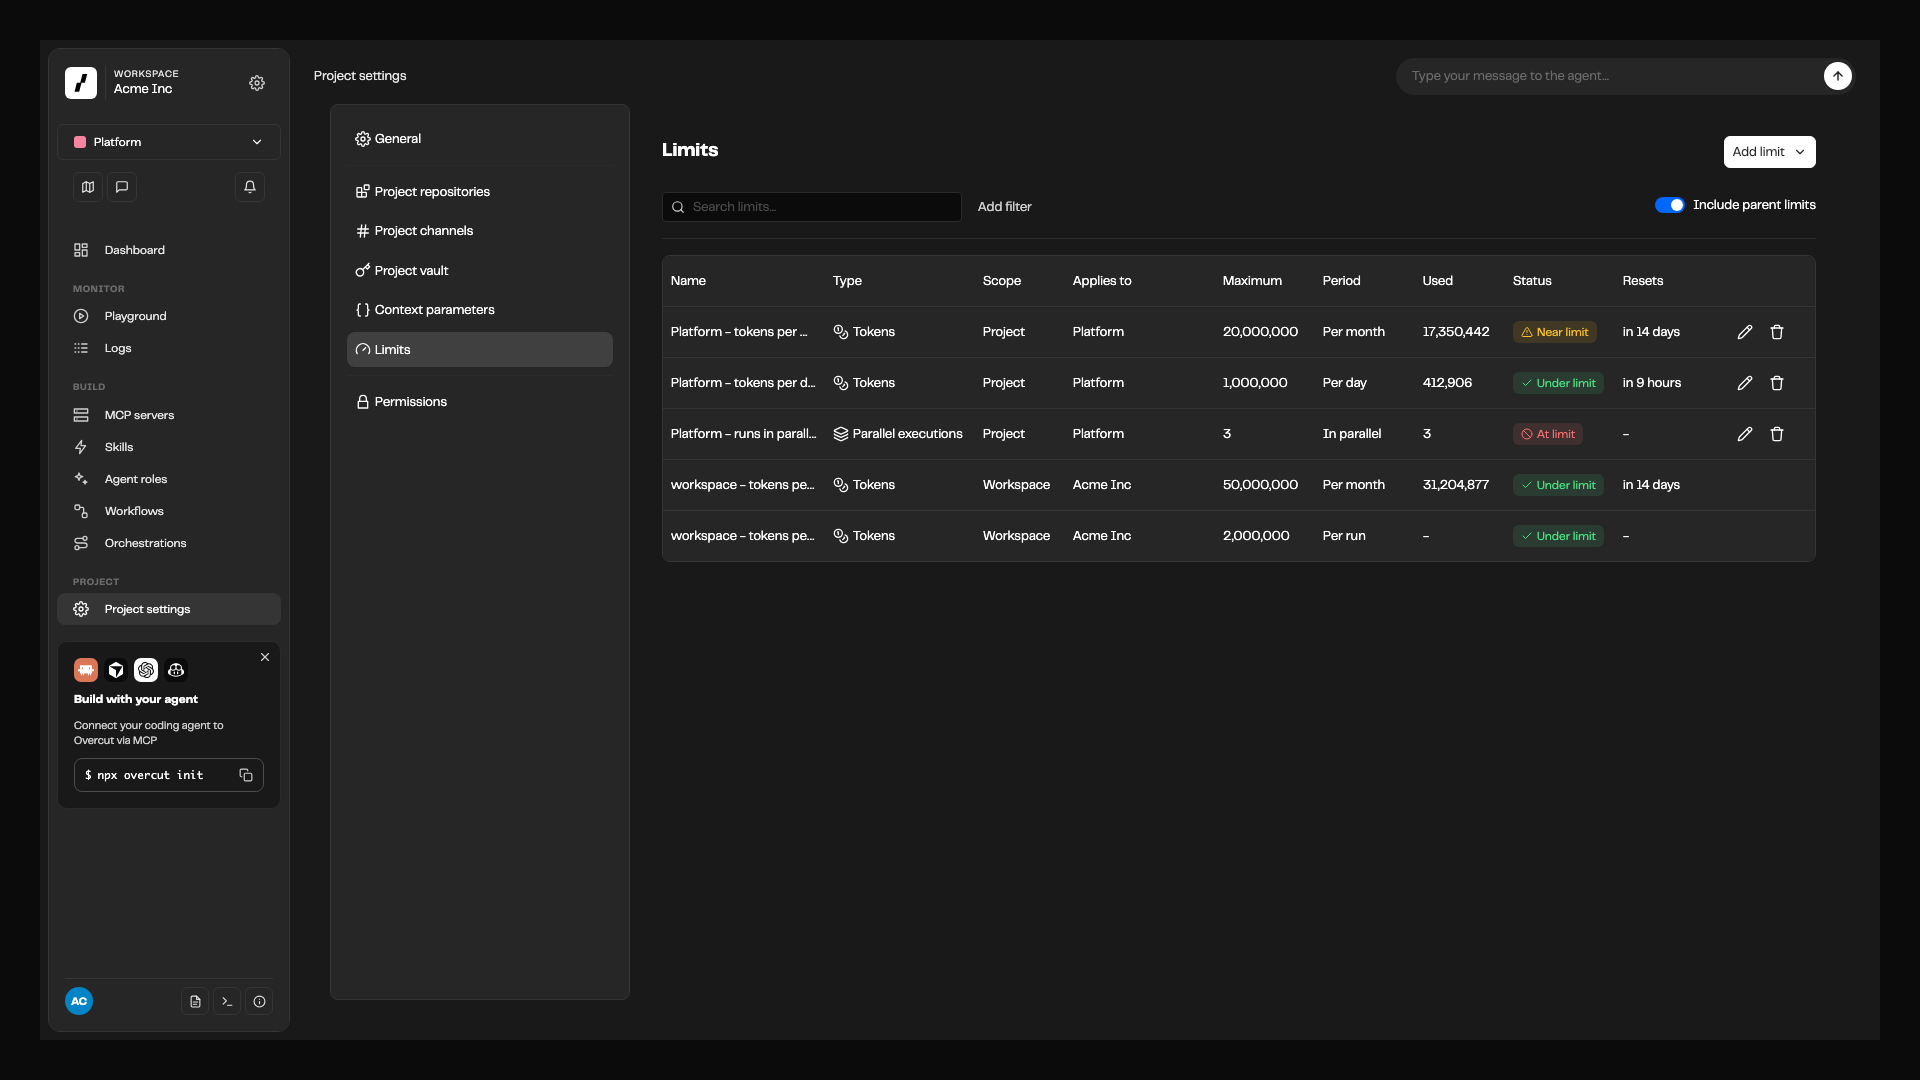Go to Playground

click(x=169, y=316)
